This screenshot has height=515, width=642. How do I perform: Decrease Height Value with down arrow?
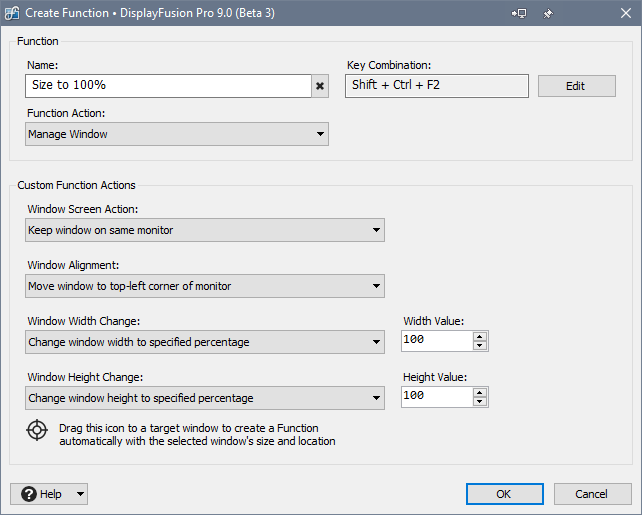tap(480, 403)
